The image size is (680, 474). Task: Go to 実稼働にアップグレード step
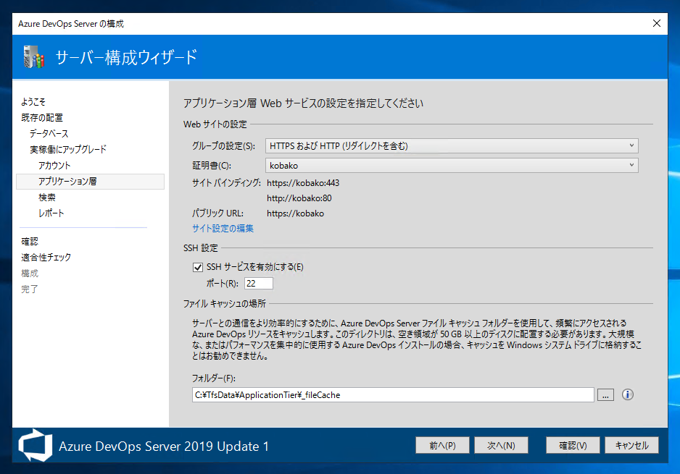pos(68,150)
